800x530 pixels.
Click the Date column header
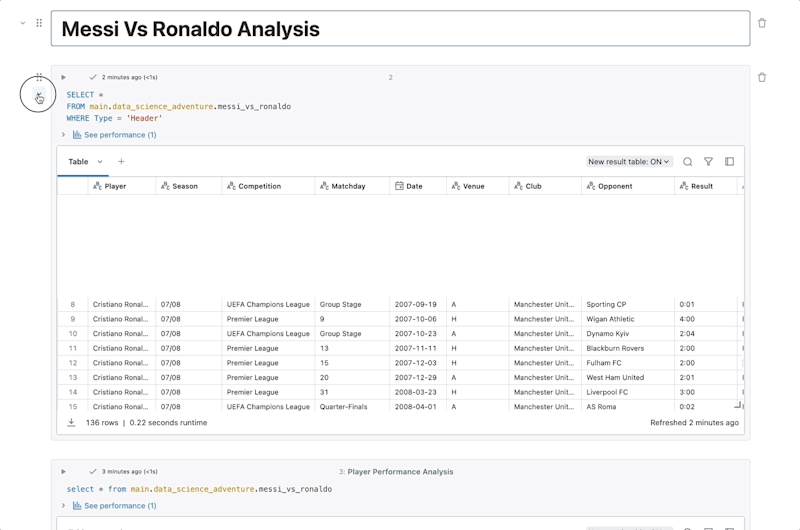click(414, 186)
